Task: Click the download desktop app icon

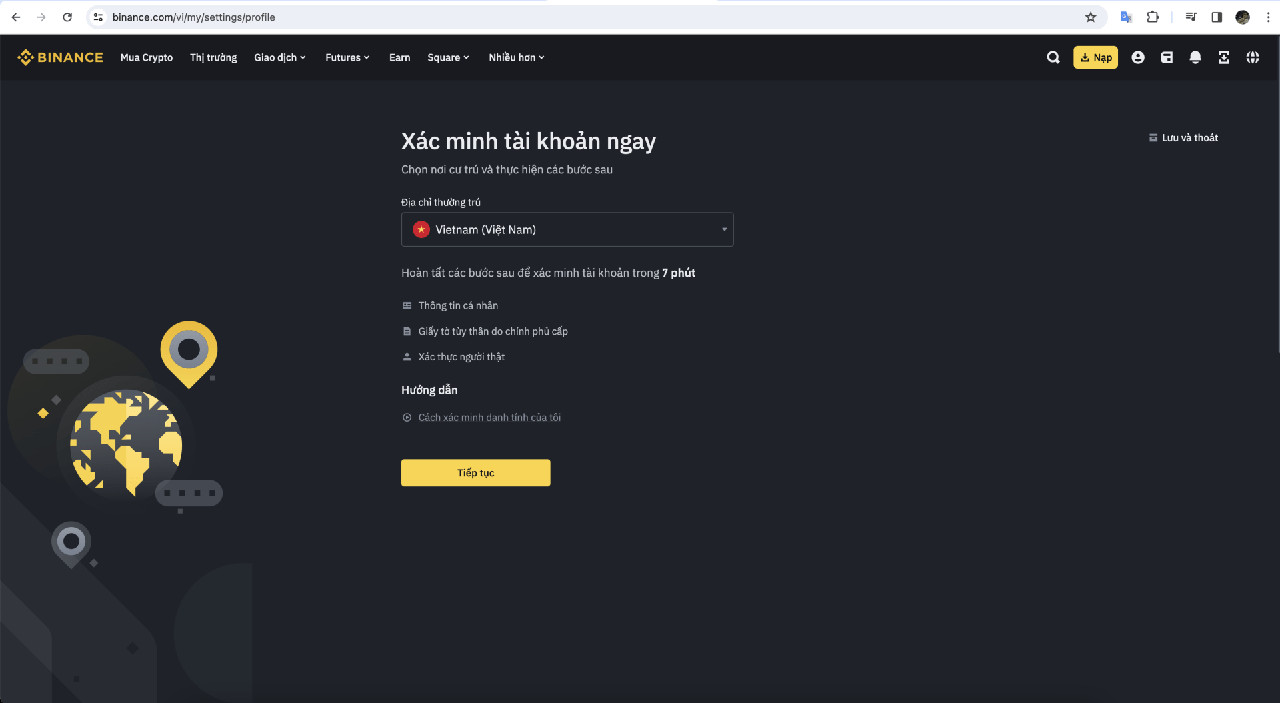Action: click(x=1224, y=57)
